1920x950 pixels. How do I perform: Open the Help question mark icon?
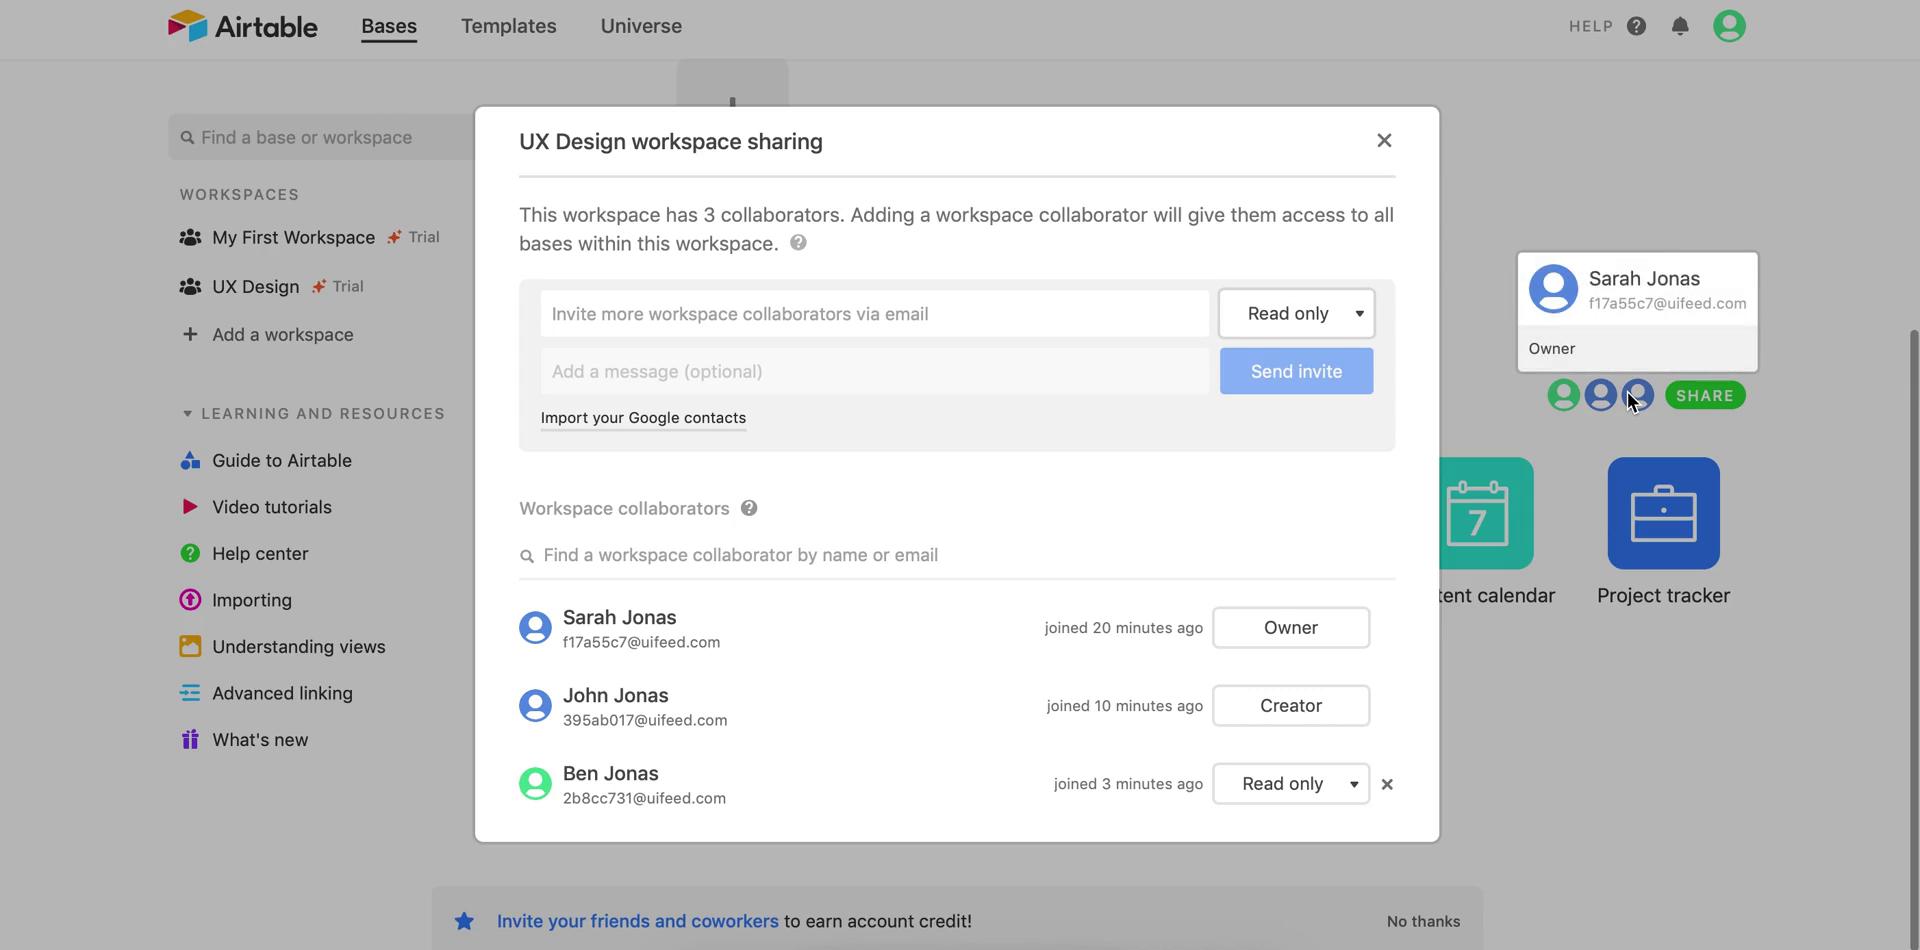coord(1636,26)
